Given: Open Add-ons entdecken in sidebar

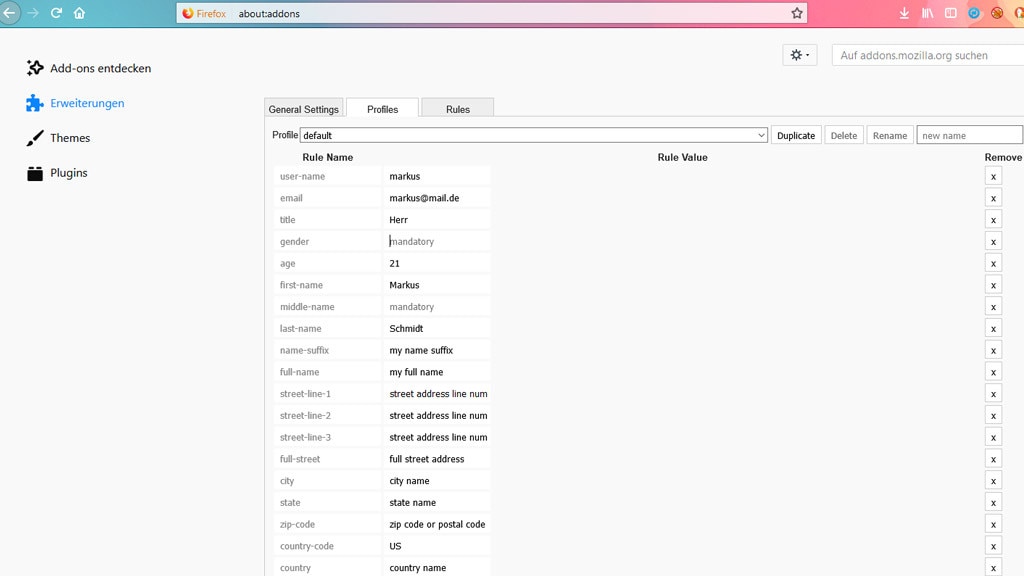Looking at the screenshot, I should (x=100, y=68).
